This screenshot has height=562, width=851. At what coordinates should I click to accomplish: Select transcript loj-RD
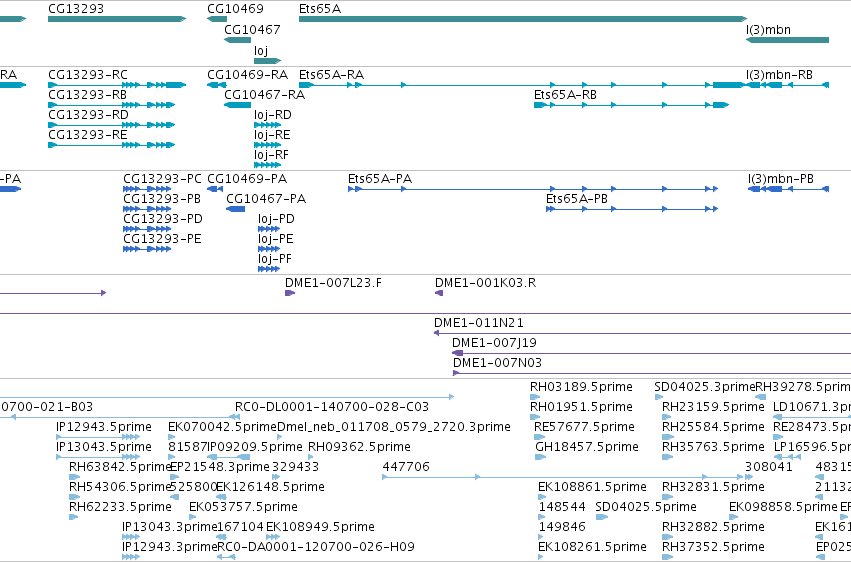point(272,114)
